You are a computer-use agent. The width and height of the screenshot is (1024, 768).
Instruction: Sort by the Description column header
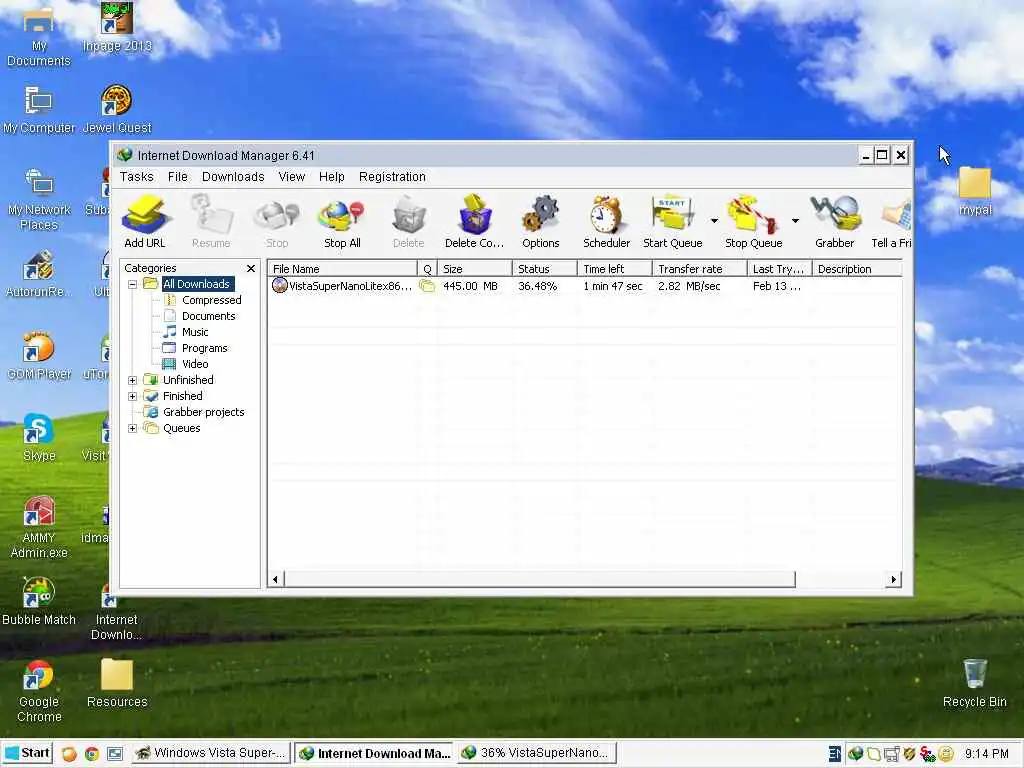857,269
